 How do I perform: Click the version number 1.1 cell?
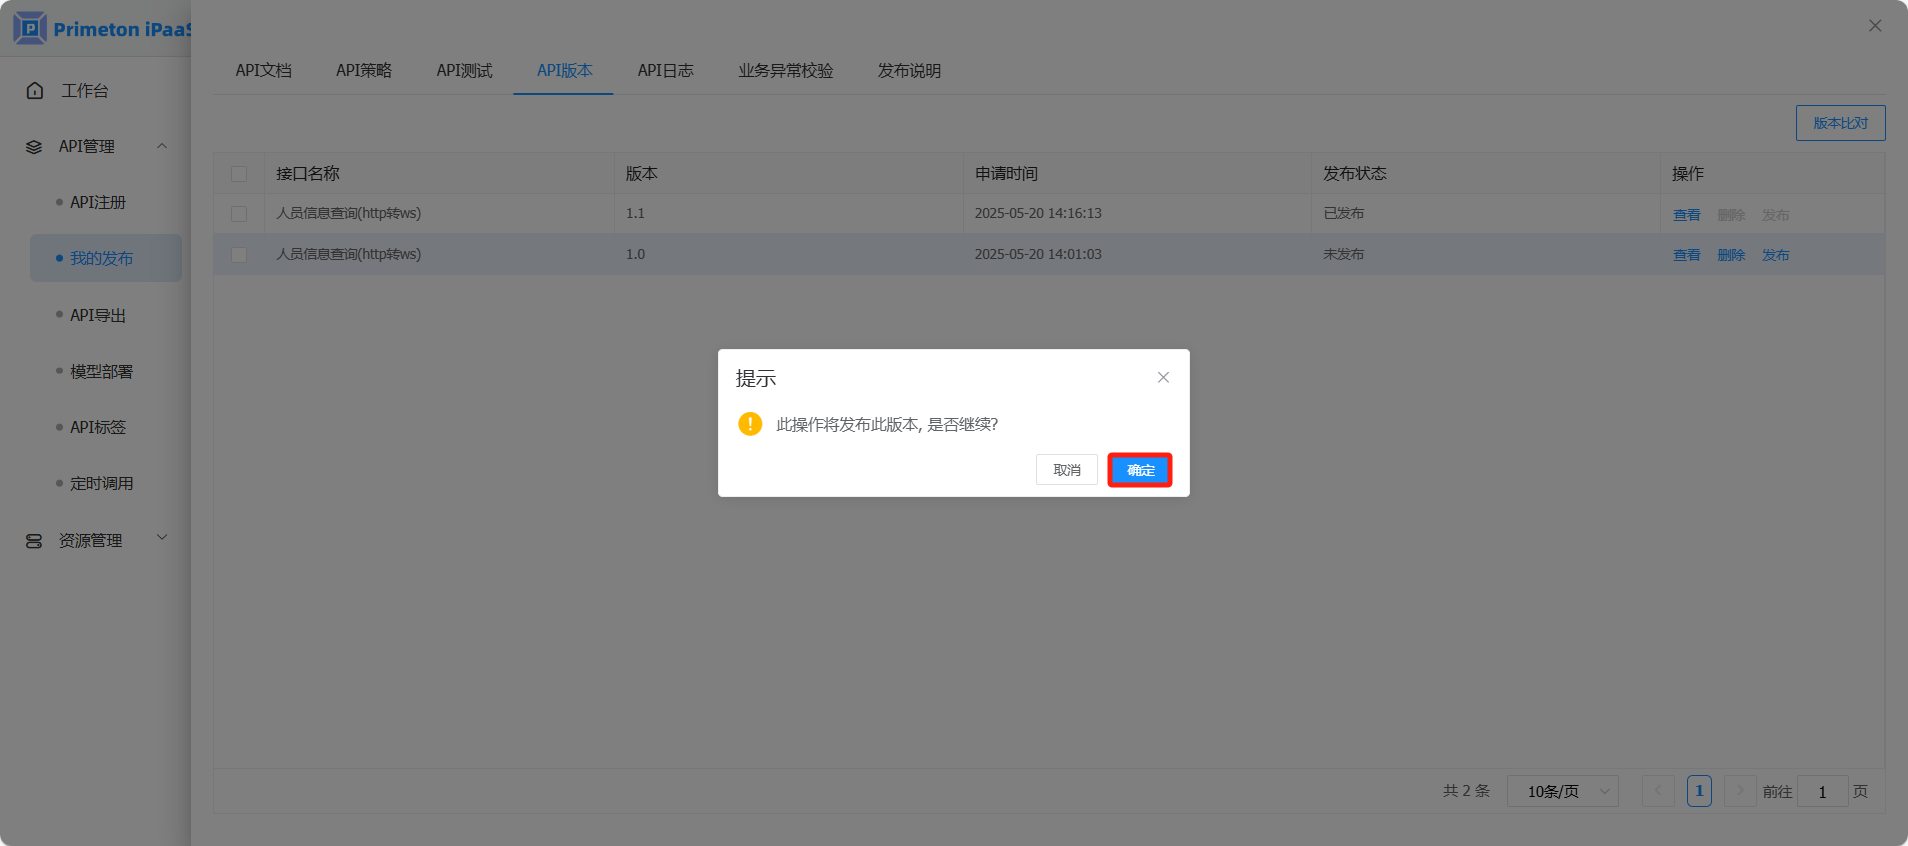pyautogui.click(x=635, y=214)
